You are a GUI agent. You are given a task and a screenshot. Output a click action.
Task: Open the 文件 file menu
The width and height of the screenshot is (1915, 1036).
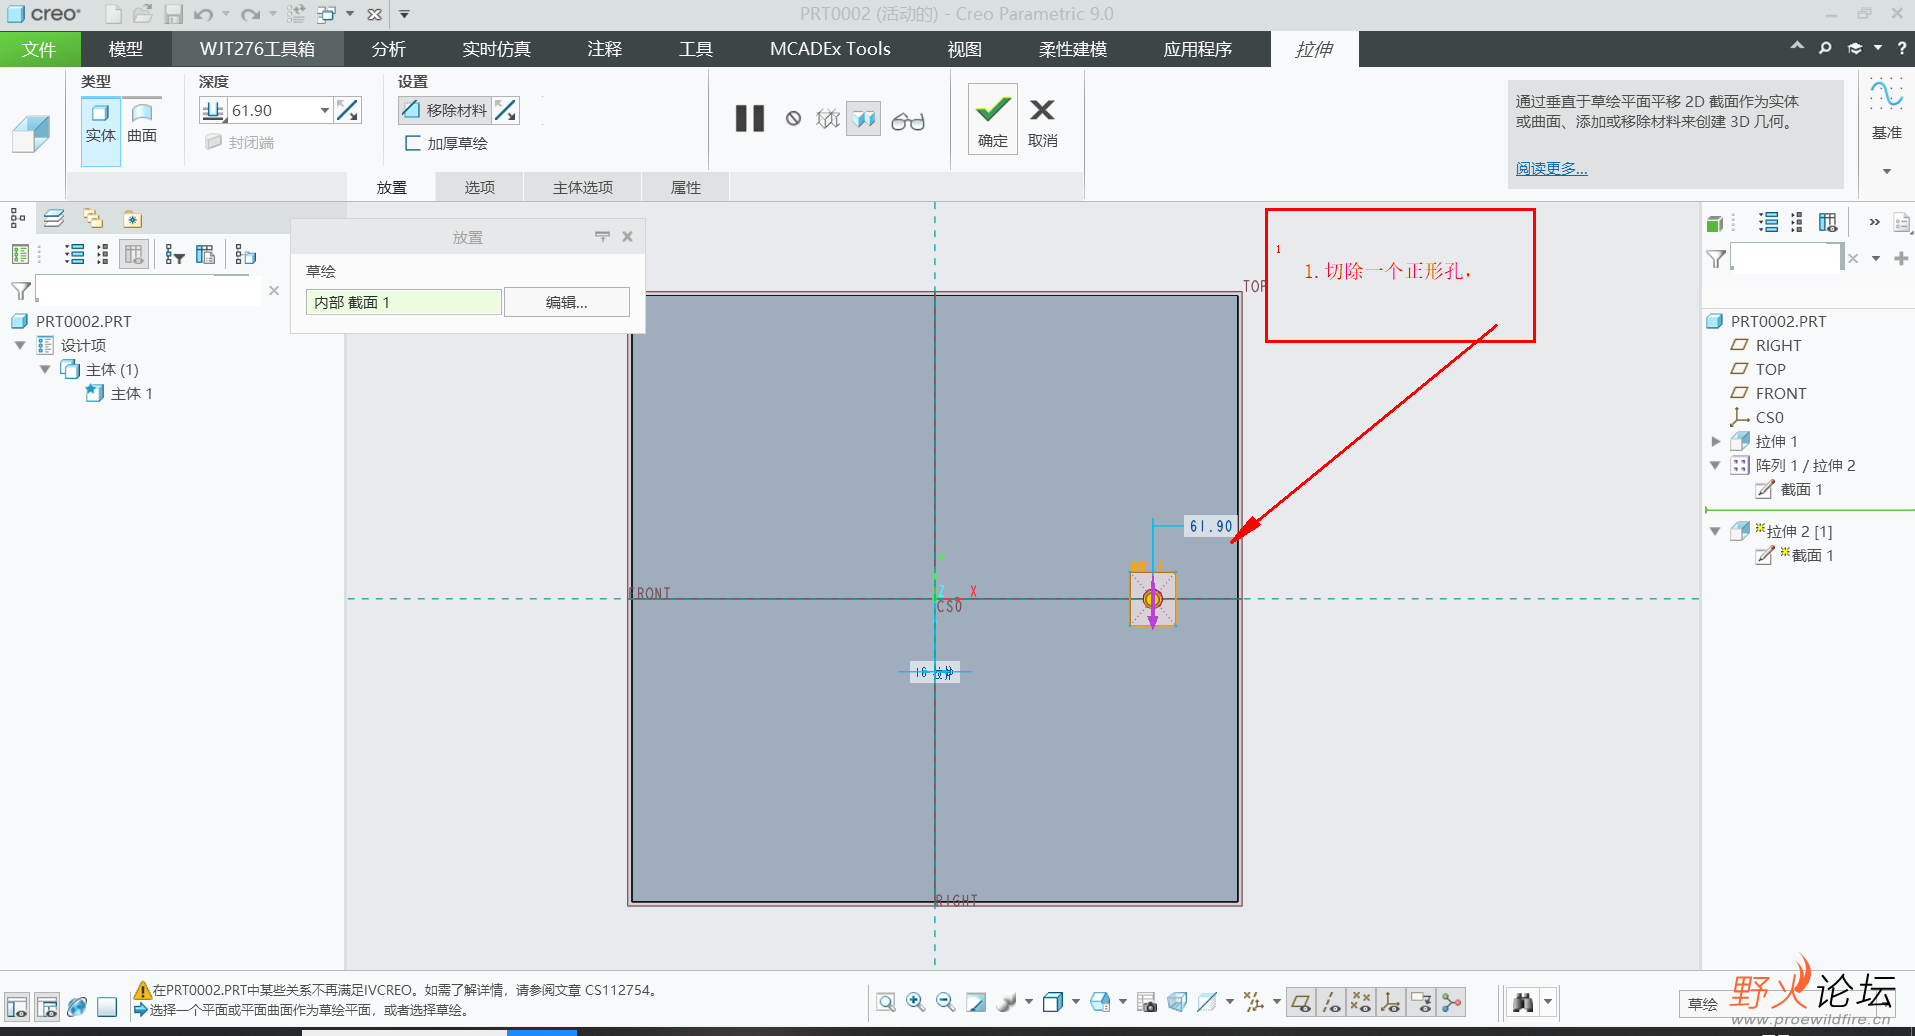(39, 49)
